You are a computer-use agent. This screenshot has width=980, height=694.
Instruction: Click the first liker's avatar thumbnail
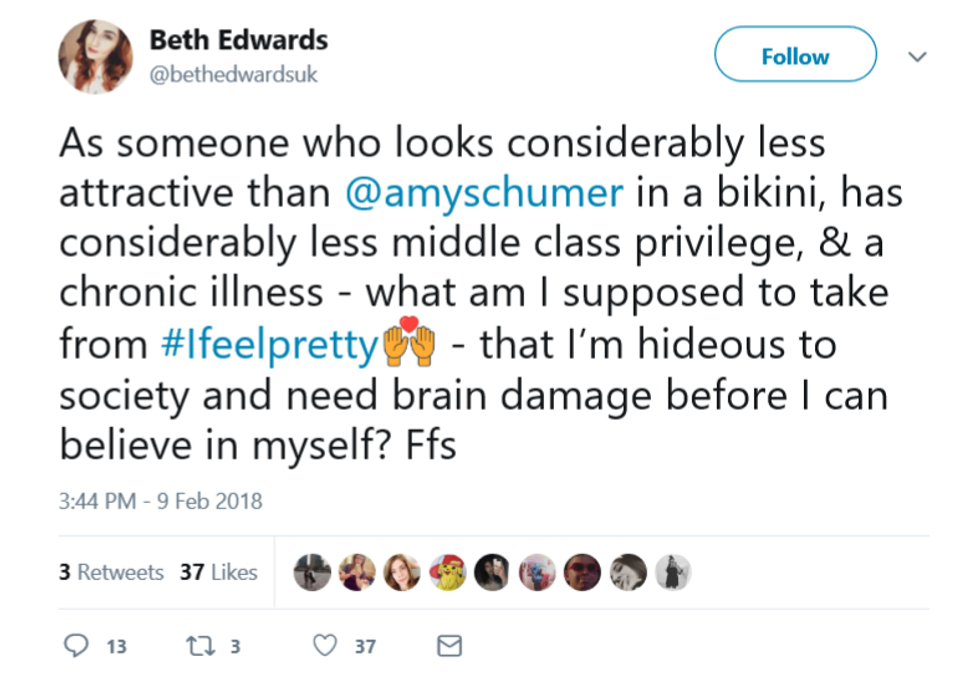pyautogui.click(x=313, y=572)
